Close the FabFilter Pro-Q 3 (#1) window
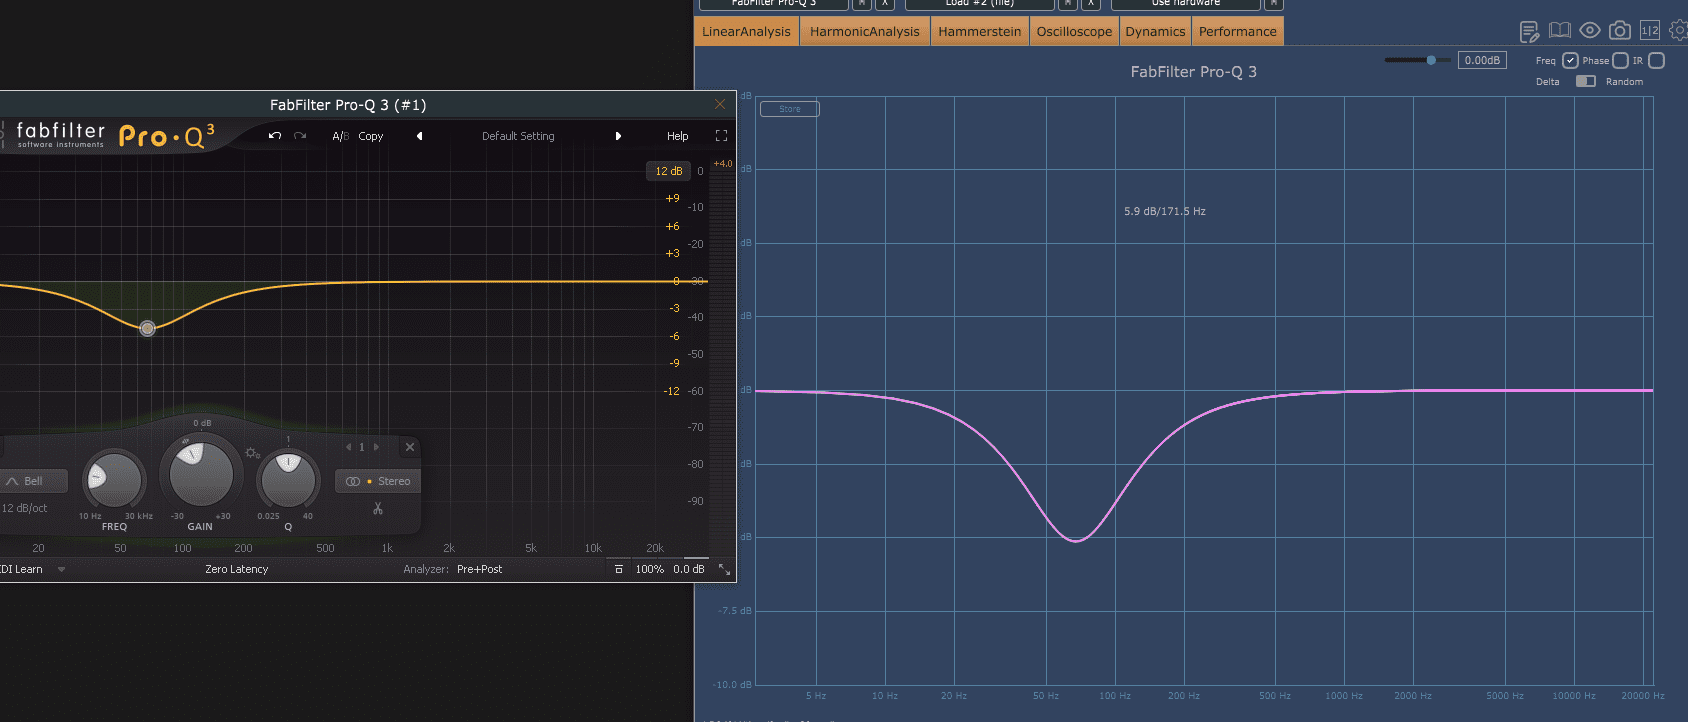Image resolution: width=1688 pixels, height=722 pixels. point(720,104)
